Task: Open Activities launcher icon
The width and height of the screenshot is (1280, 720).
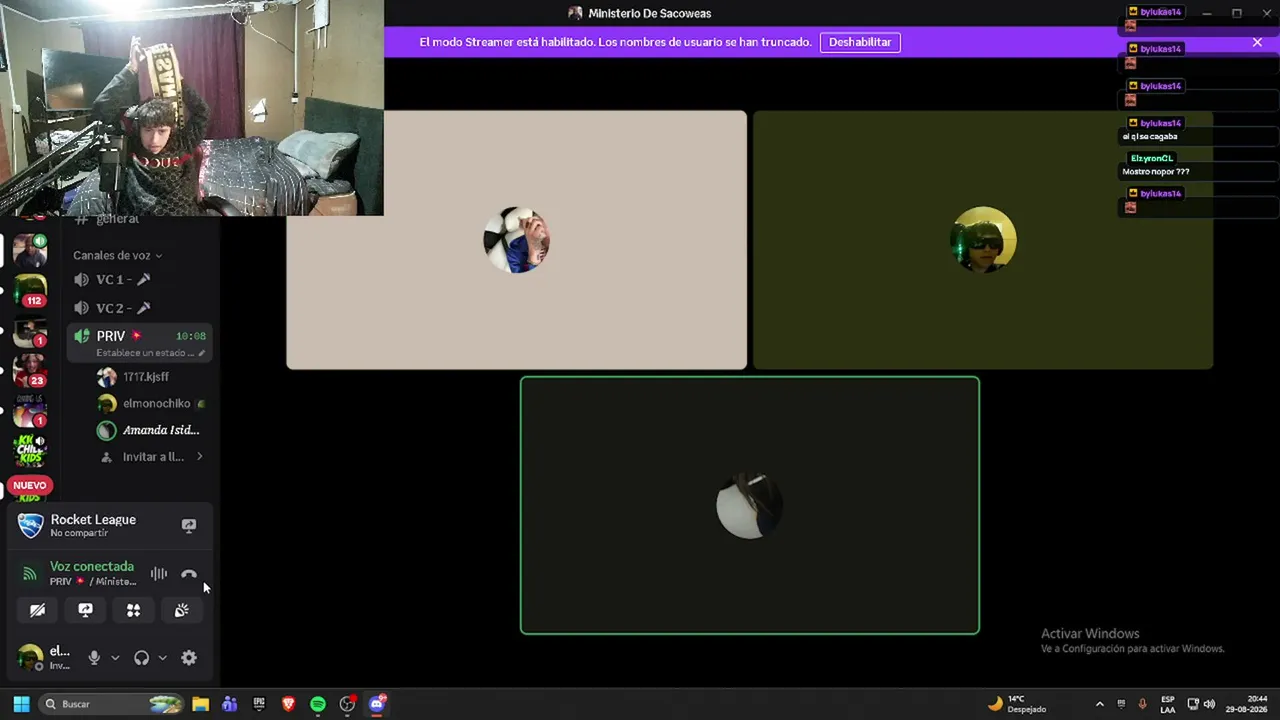Action: pyautogui.click(x=133, y=610)
